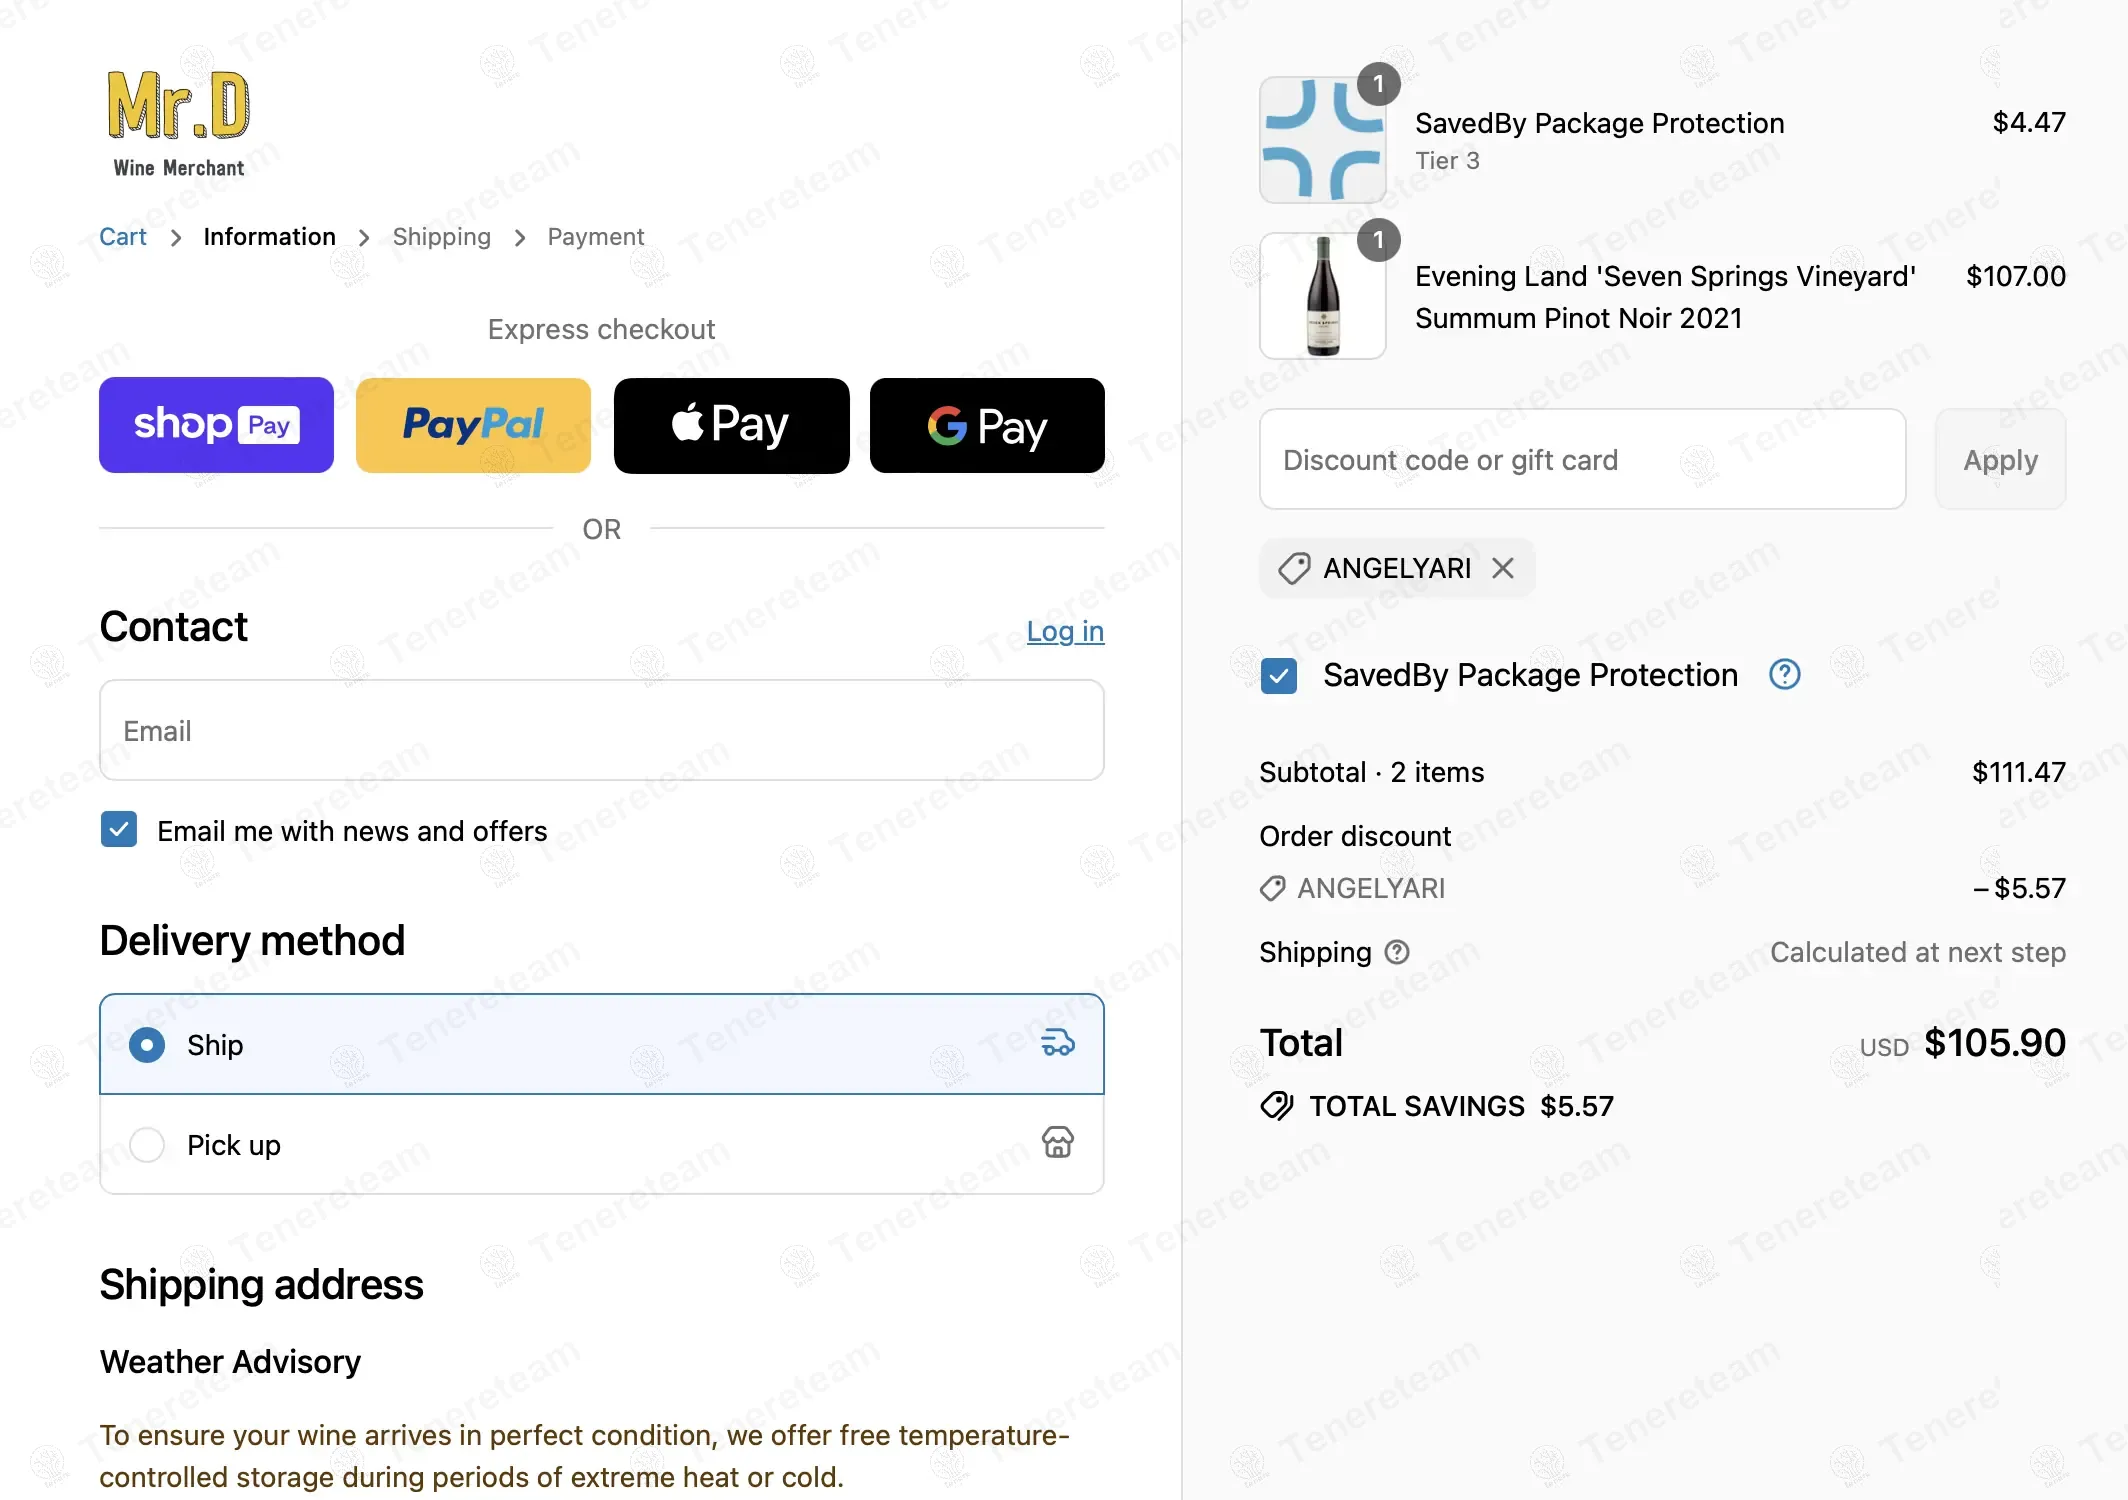Select the Pick up delivery option
The height and width of the screenshot is (1500, 2128).
click(x=147, y=1145)
